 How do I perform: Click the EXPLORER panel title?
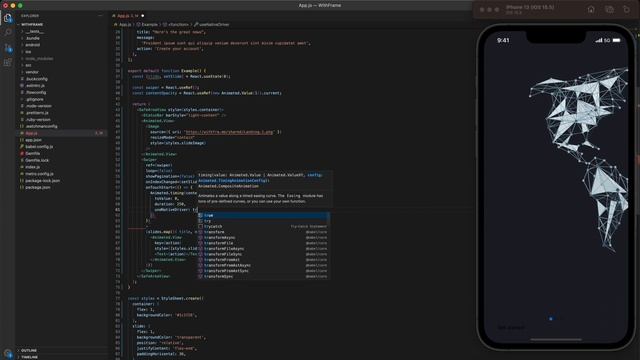30,16
